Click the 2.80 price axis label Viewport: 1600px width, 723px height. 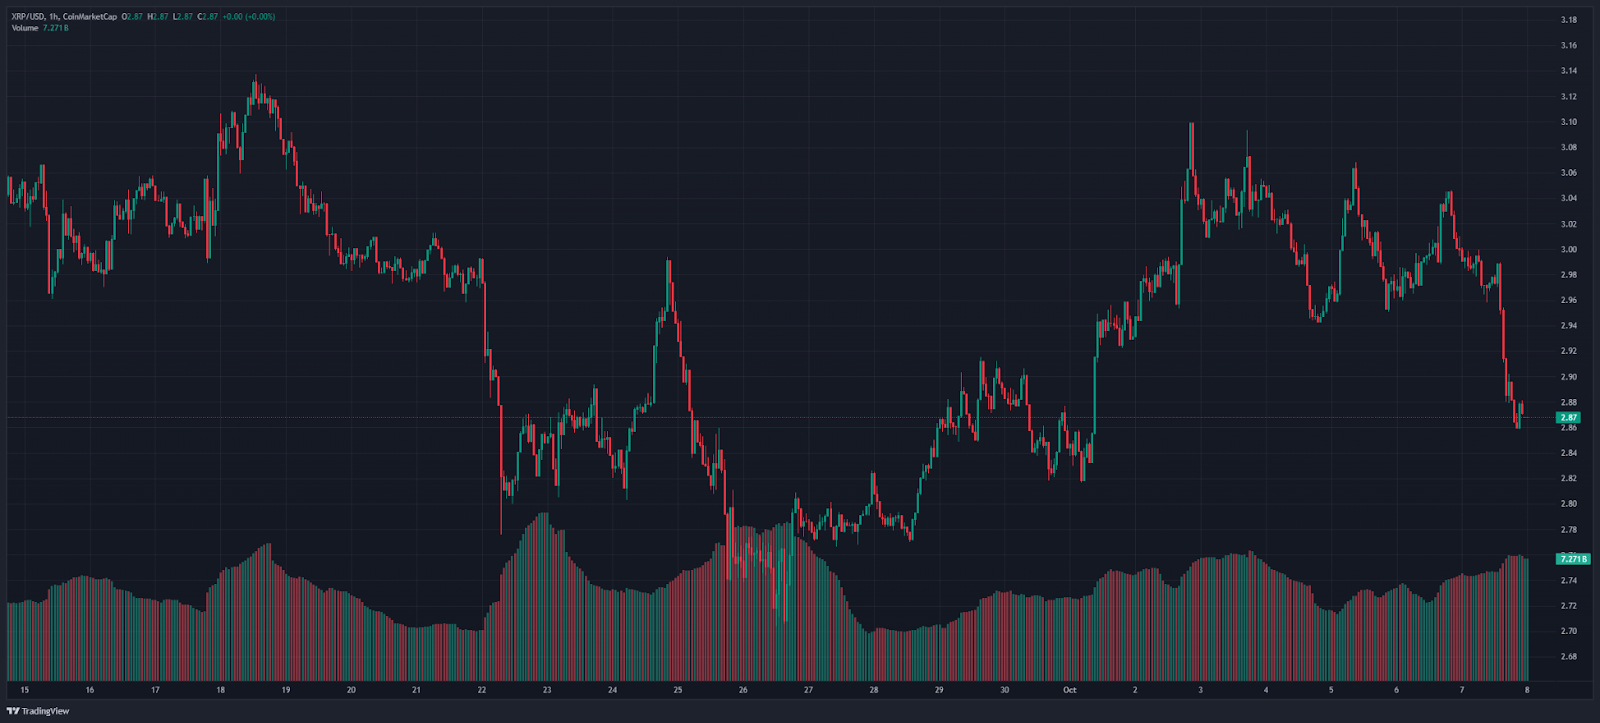(x=1568, y=504)
